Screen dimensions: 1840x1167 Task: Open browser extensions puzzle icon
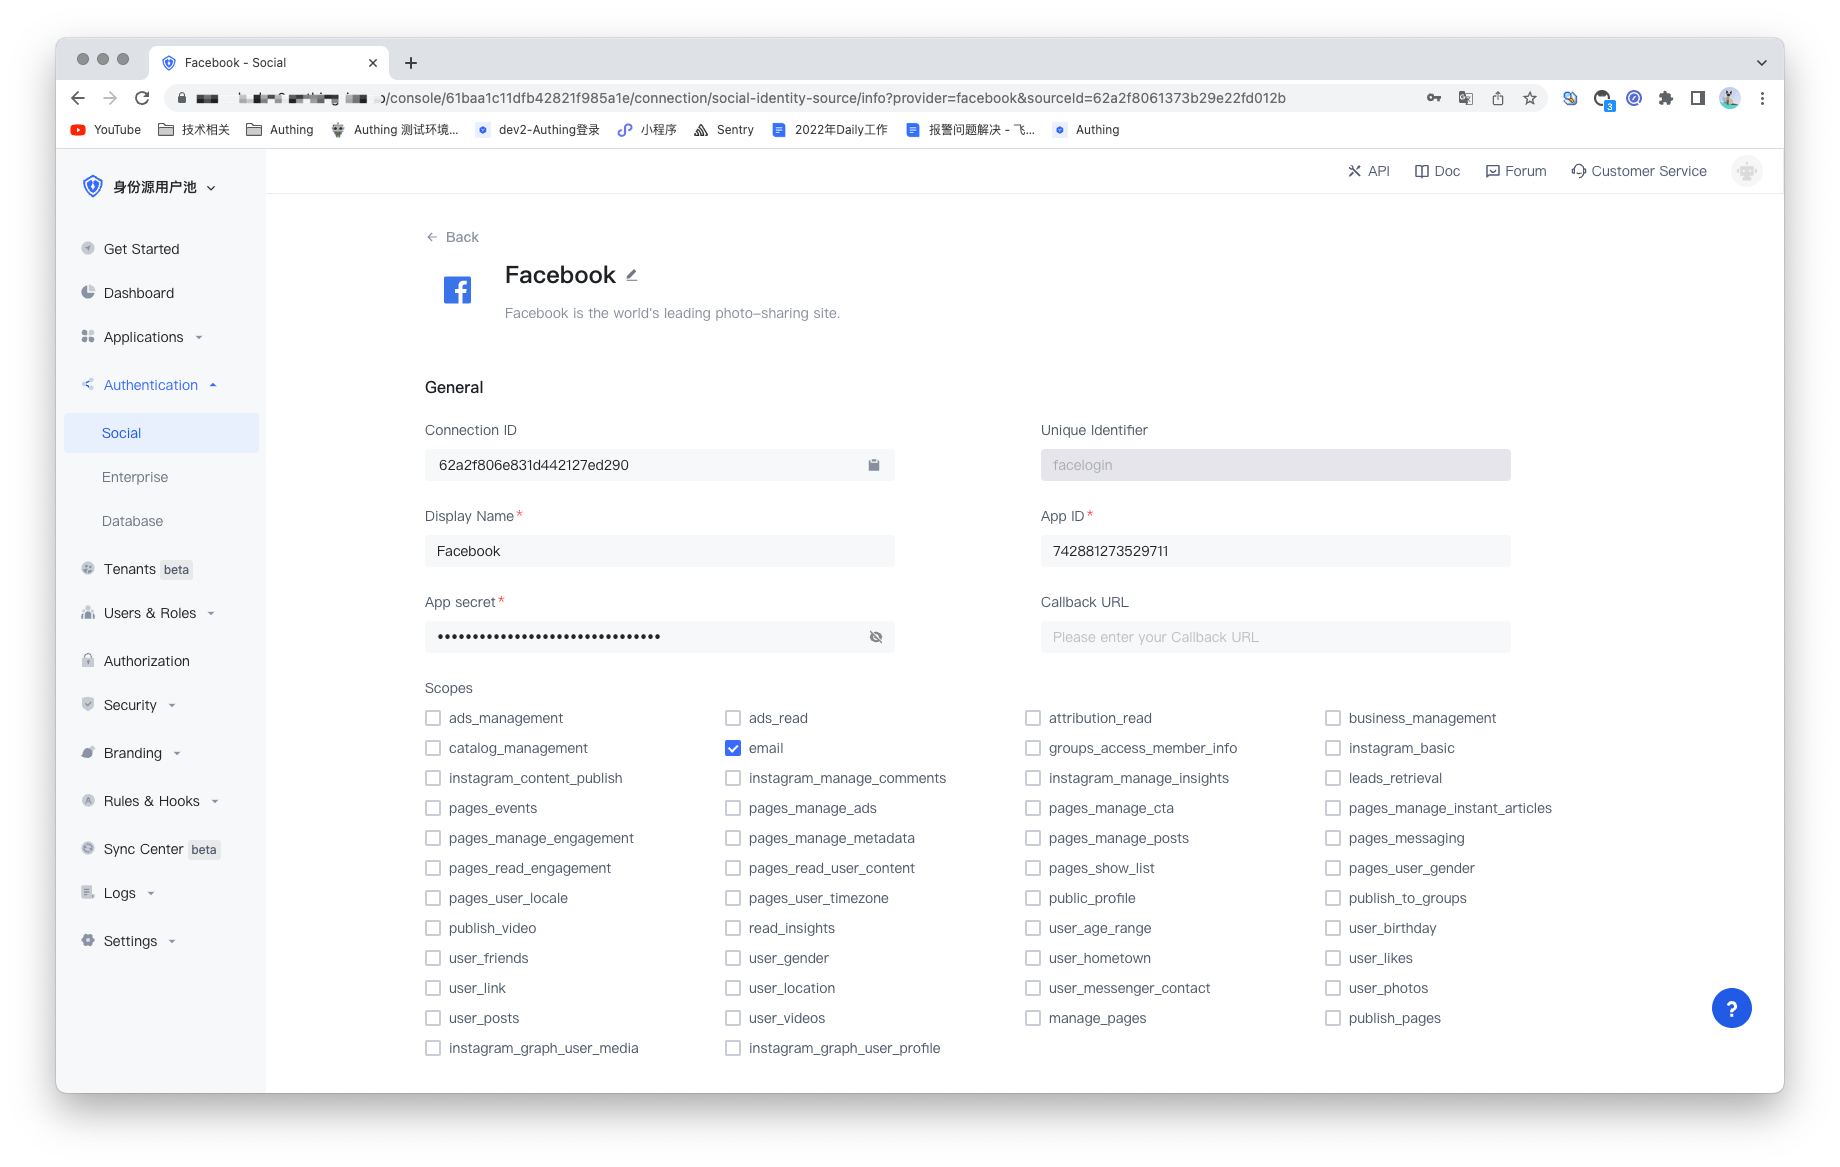(1665, 98)
